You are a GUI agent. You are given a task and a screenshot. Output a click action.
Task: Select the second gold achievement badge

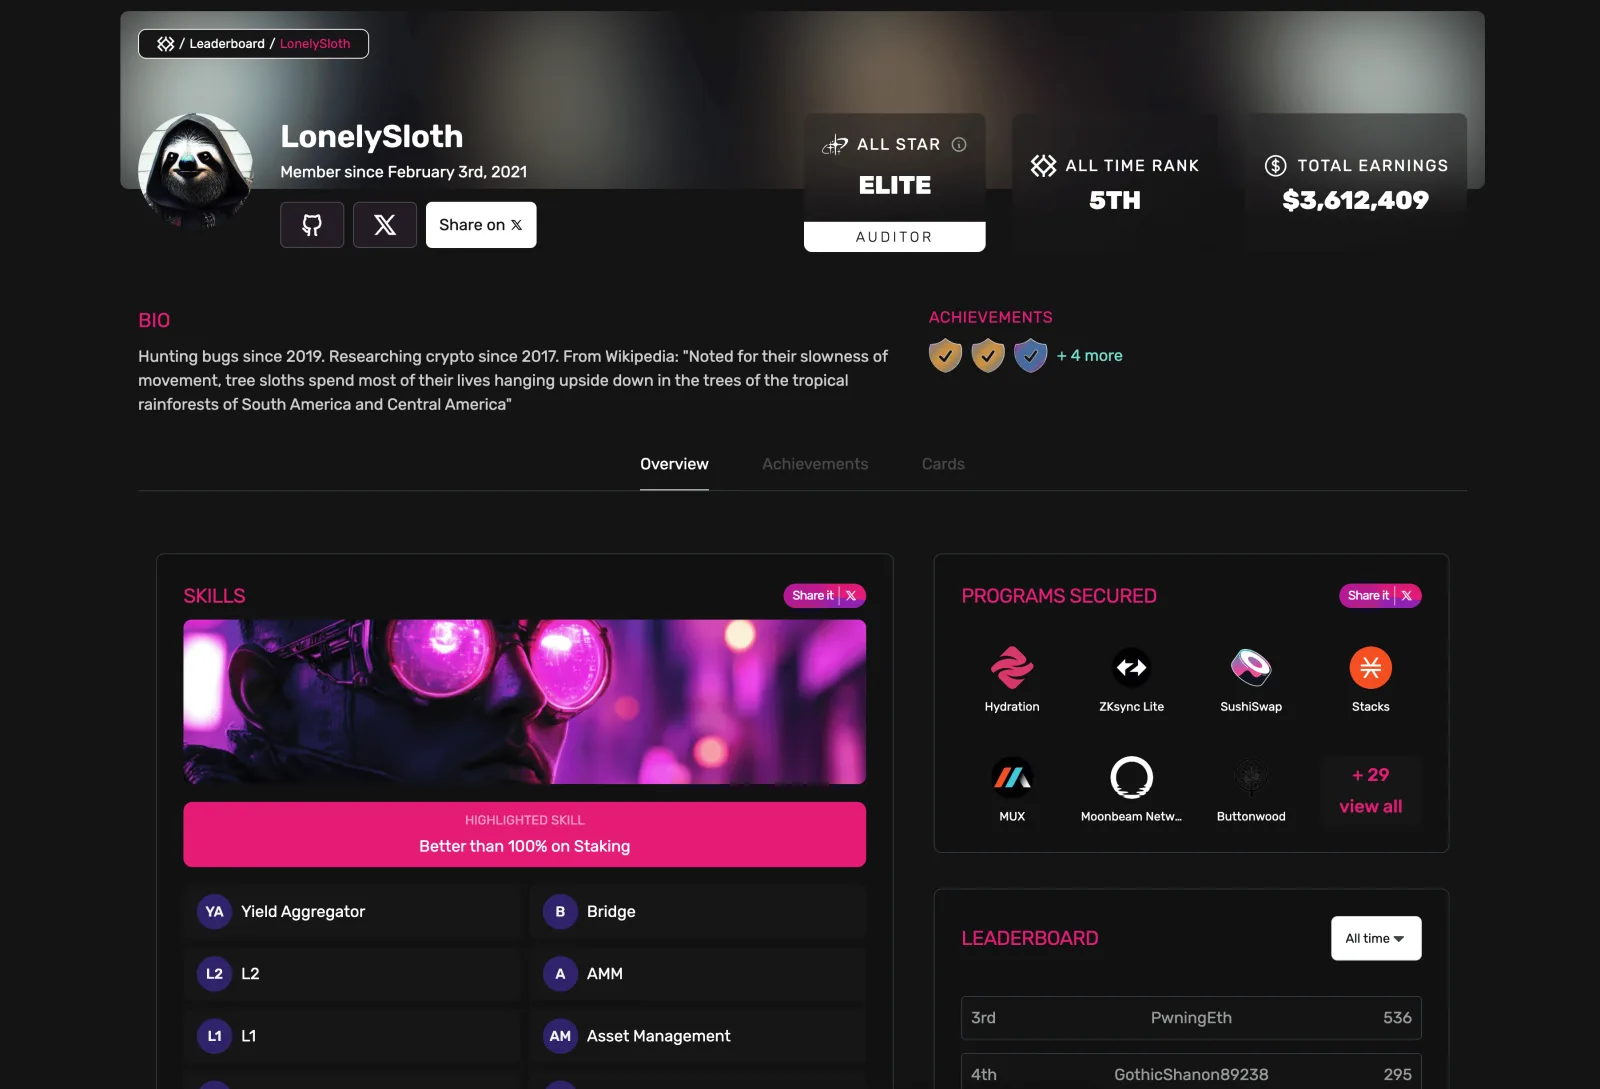(x=988, y=355)
